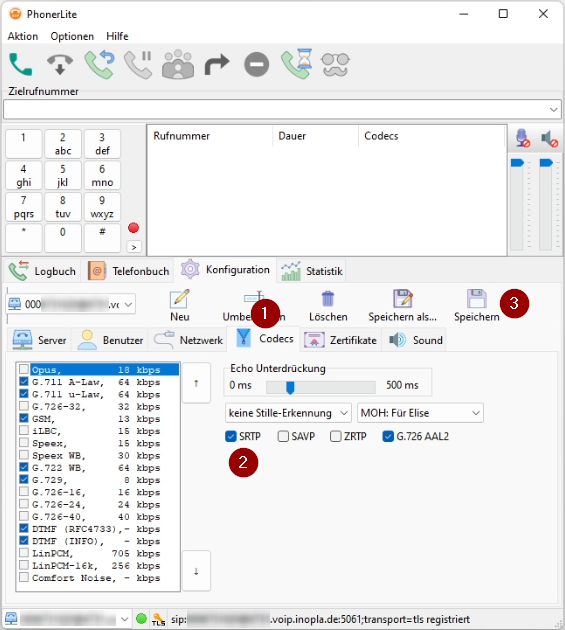Click the red record button

(133, 228)
